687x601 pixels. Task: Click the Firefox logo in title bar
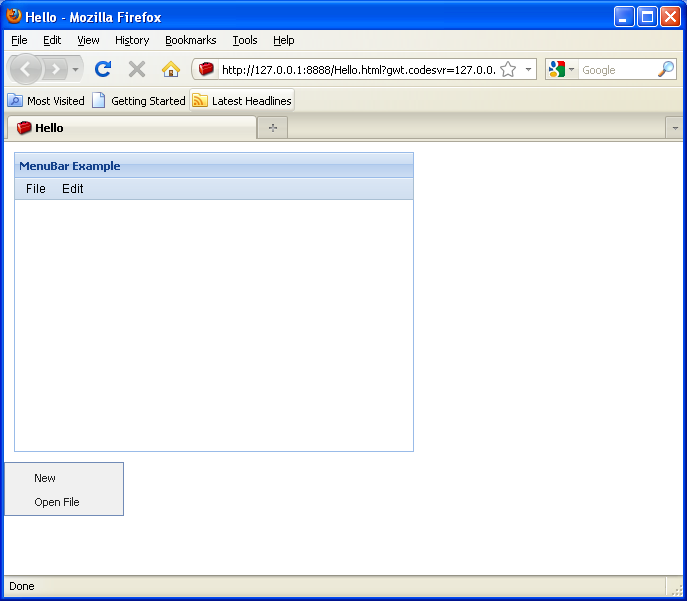[x=14, y=16]
